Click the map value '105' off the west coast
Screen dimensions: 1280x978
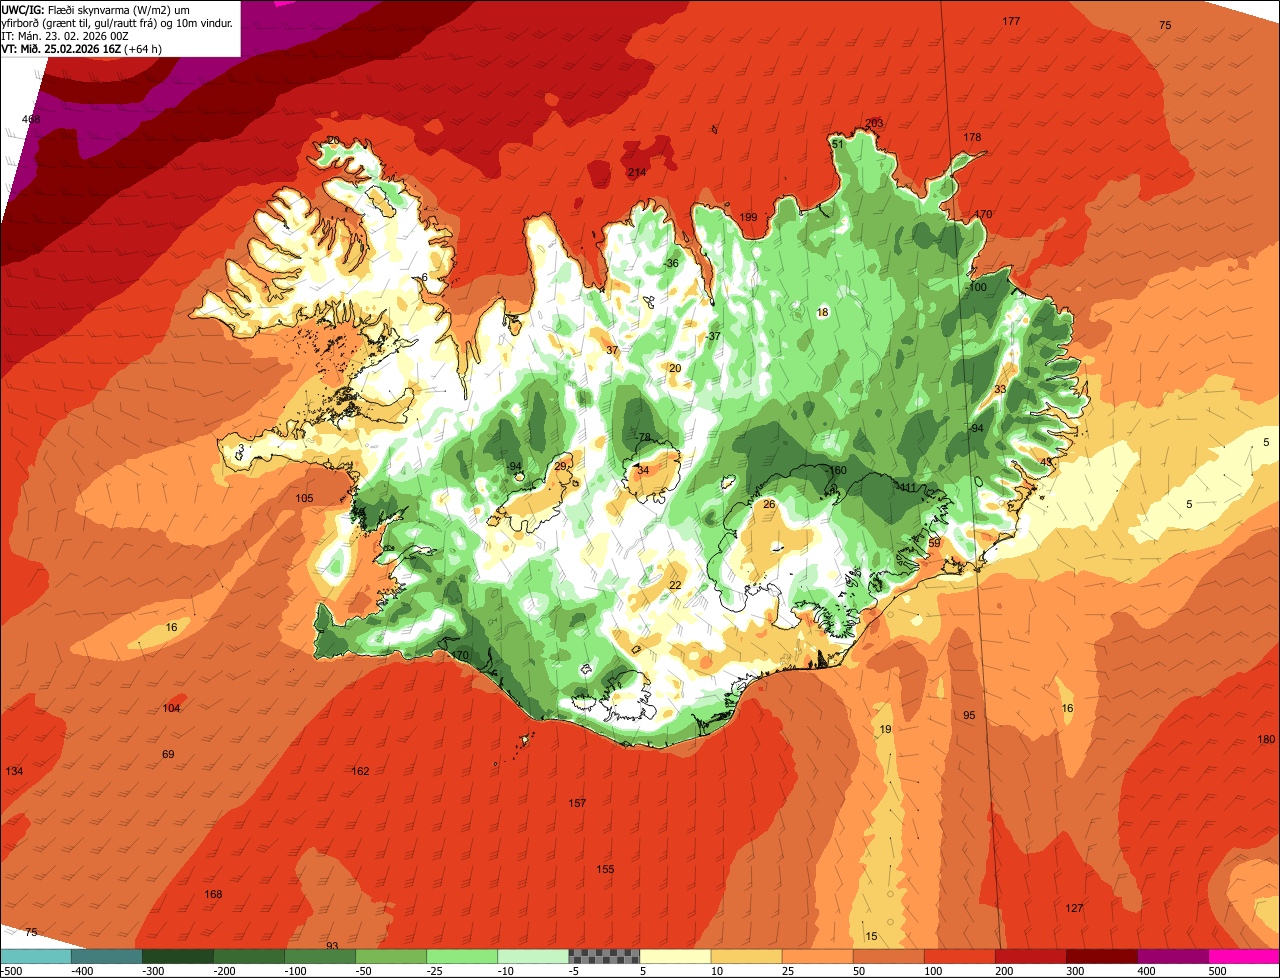304,498
